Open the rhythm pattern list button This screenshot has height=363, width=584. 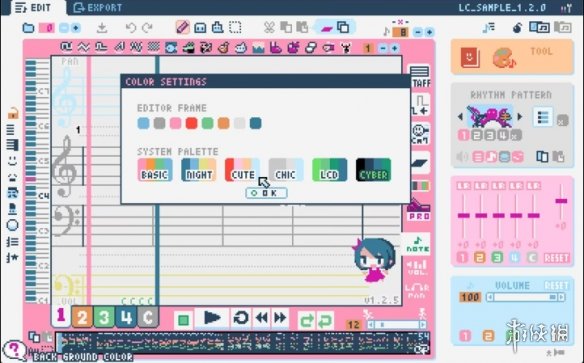[543, 118]
